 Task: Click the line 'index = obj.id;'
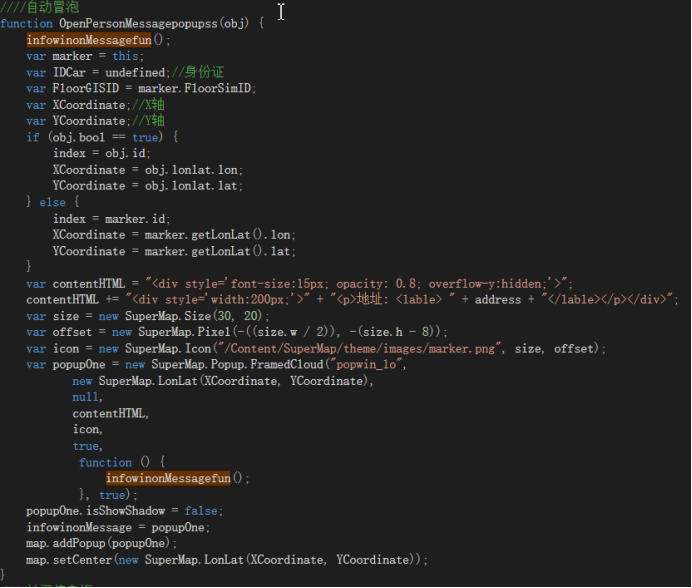tap(102, 153)
